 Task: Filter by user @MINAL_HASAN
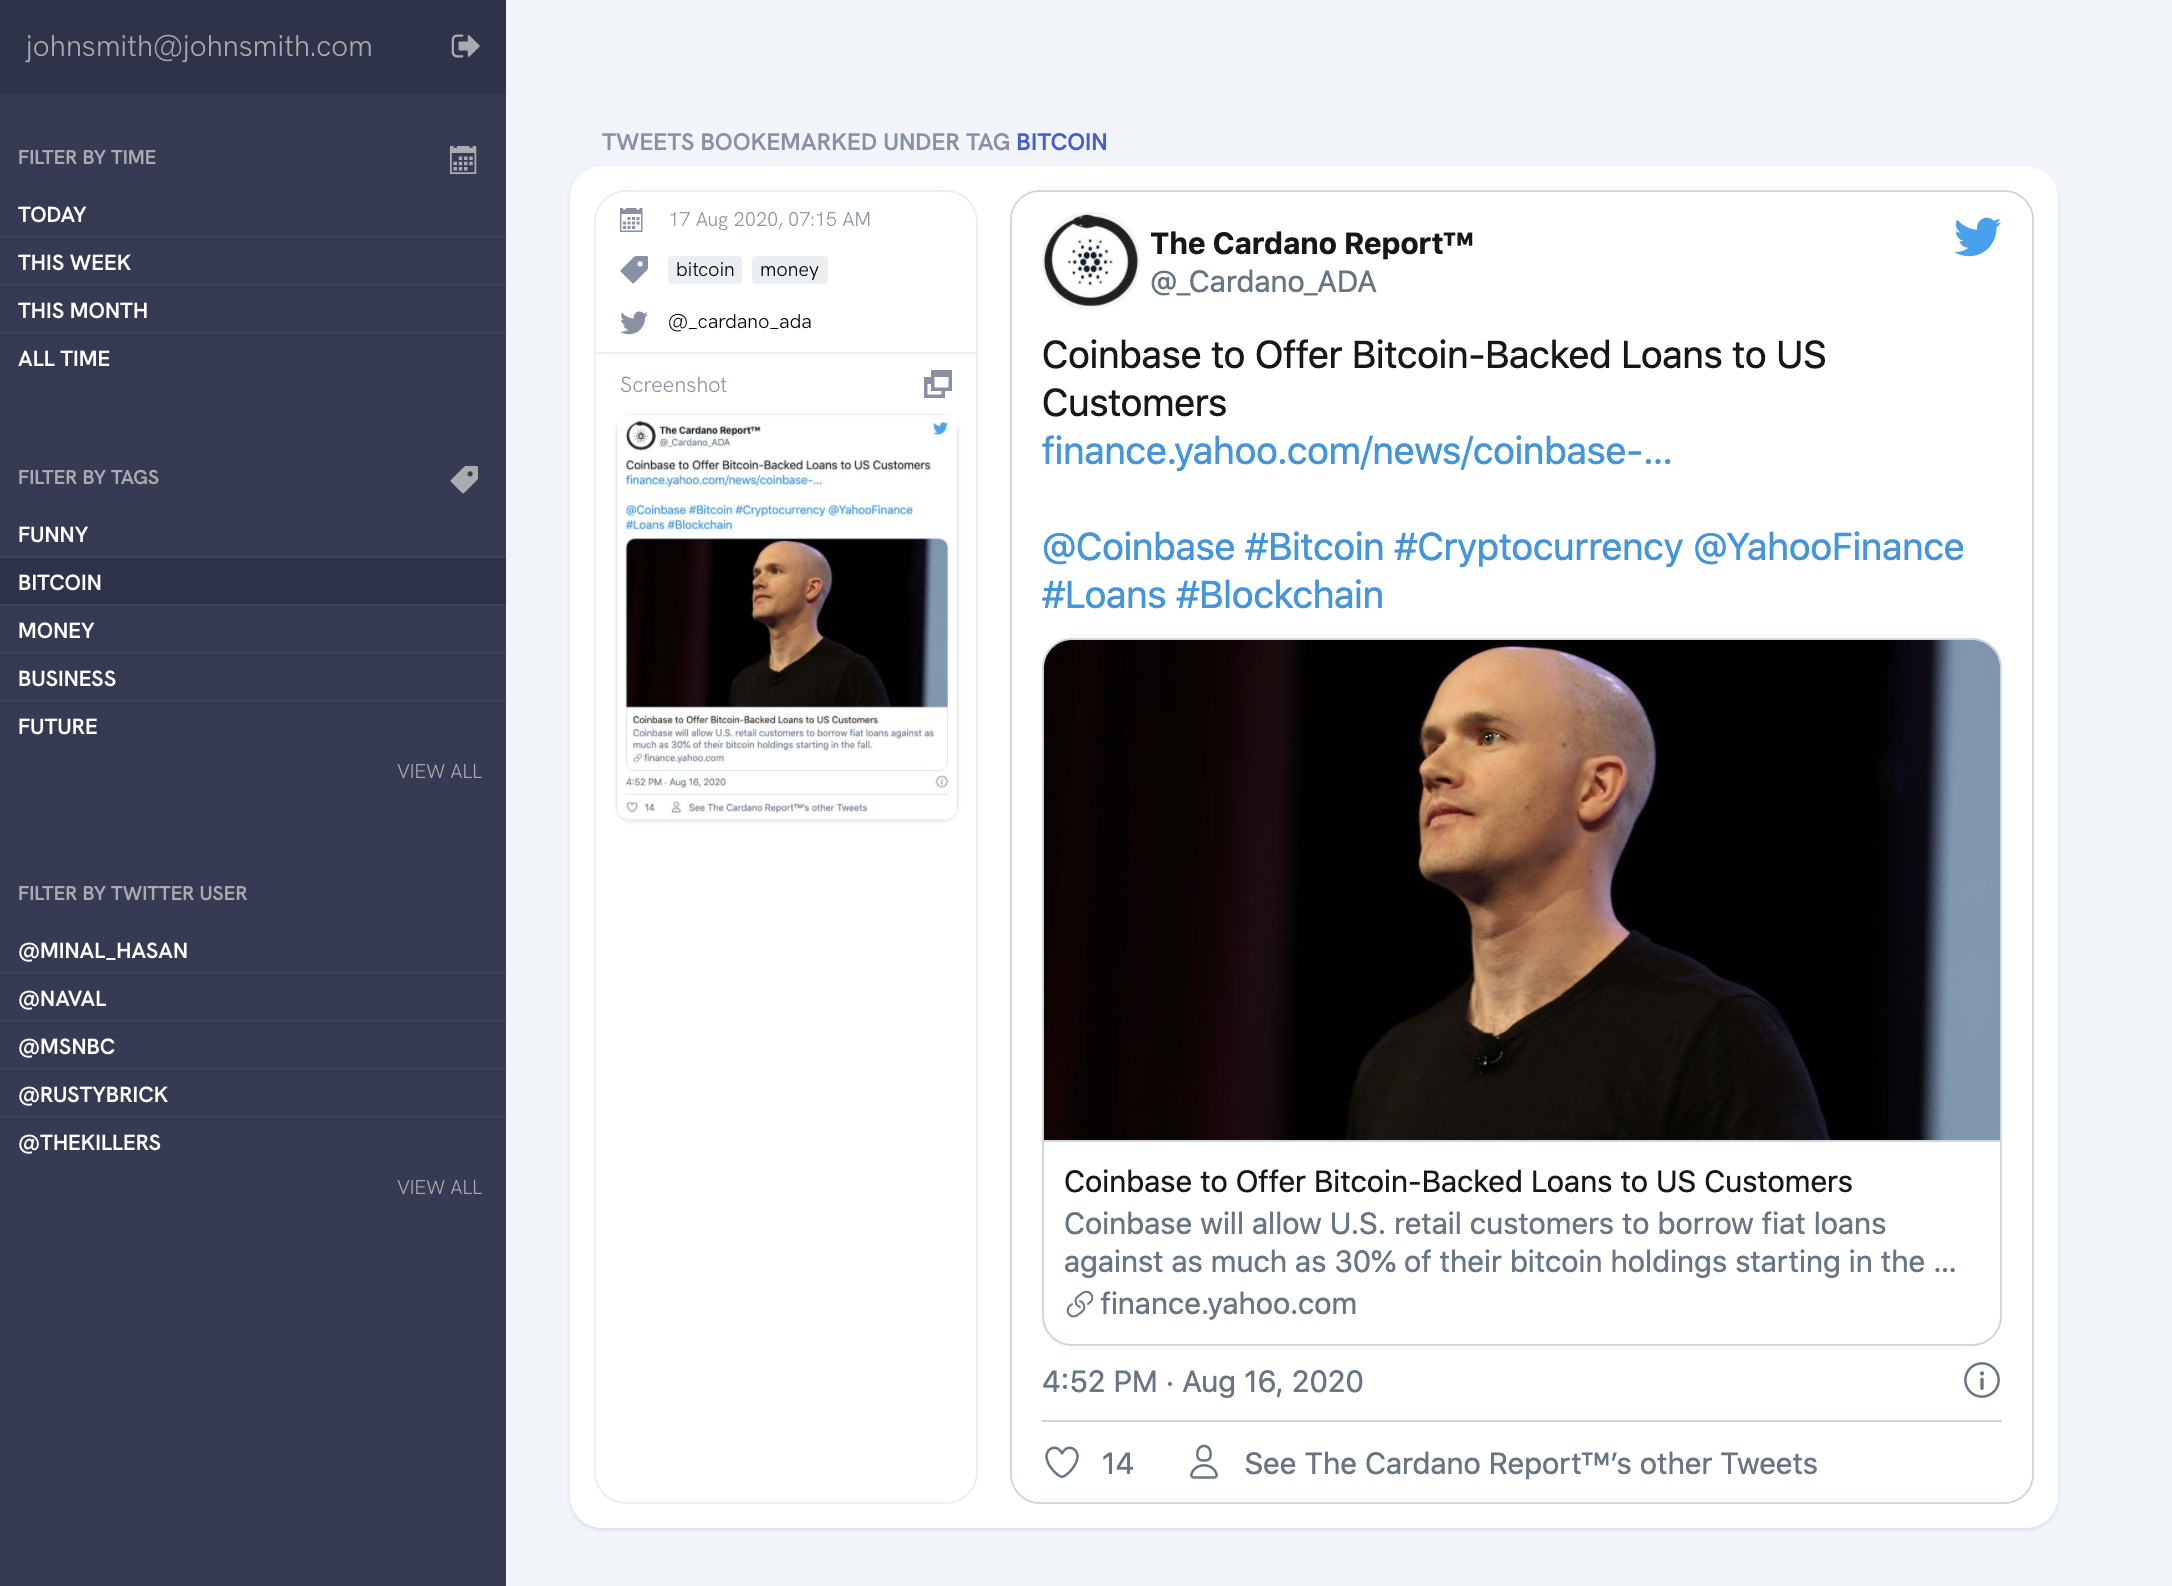pyautogui.click(x=253, y=950)
